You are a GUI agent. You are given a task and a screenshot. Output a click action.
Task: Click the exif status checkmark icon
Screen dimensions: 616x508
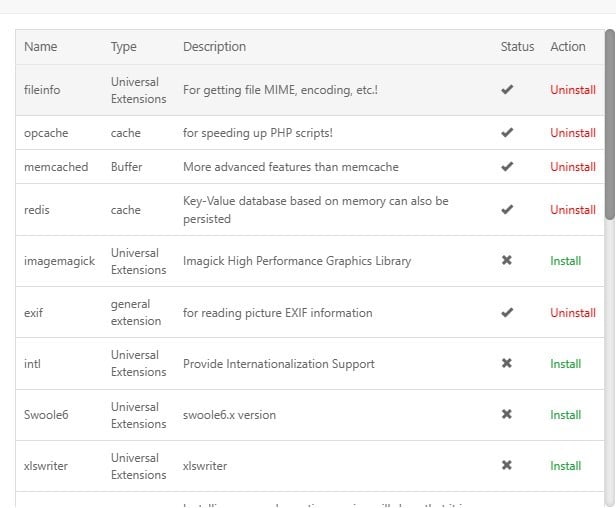point(507,313)
